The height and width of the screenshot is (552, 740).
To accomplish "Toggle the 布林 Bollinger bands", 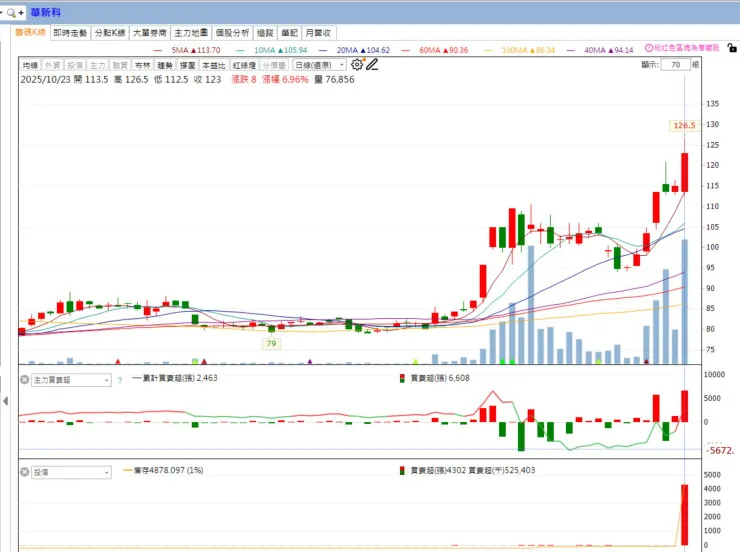I will 143,65.
